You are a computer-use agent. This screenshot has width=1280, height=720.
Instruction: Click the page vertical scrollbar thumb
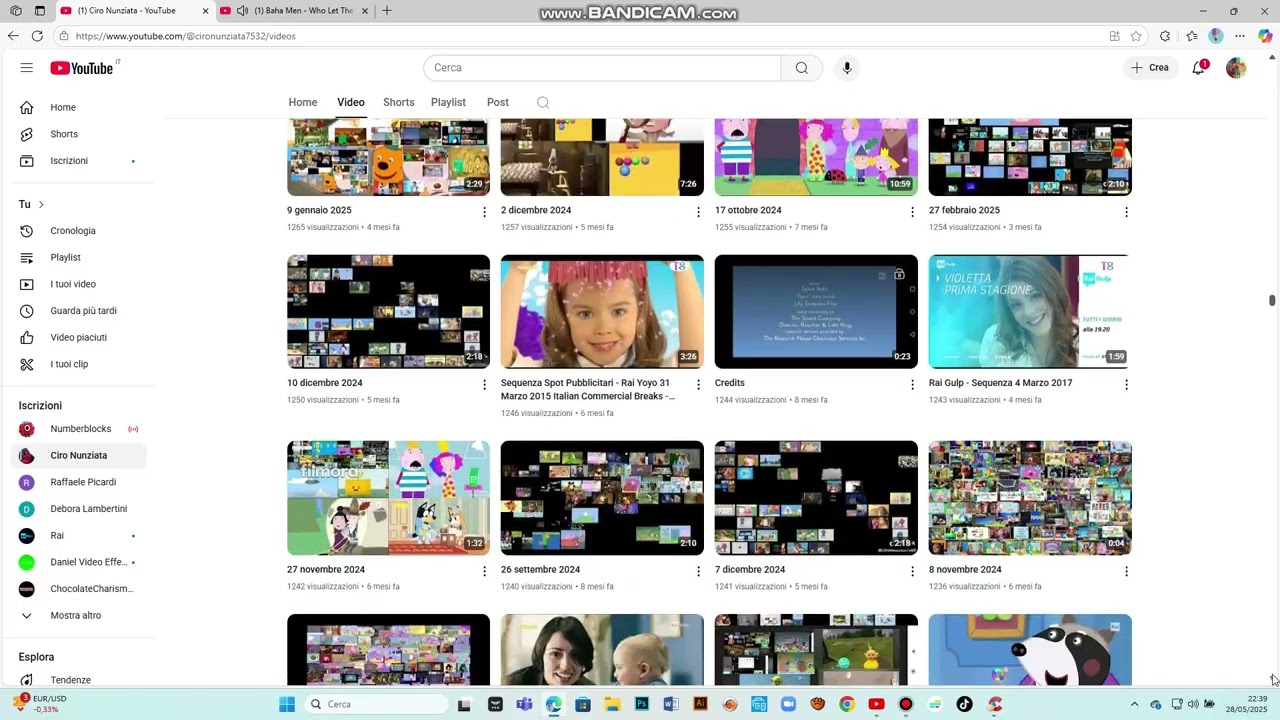click(x=1272, y=301)
